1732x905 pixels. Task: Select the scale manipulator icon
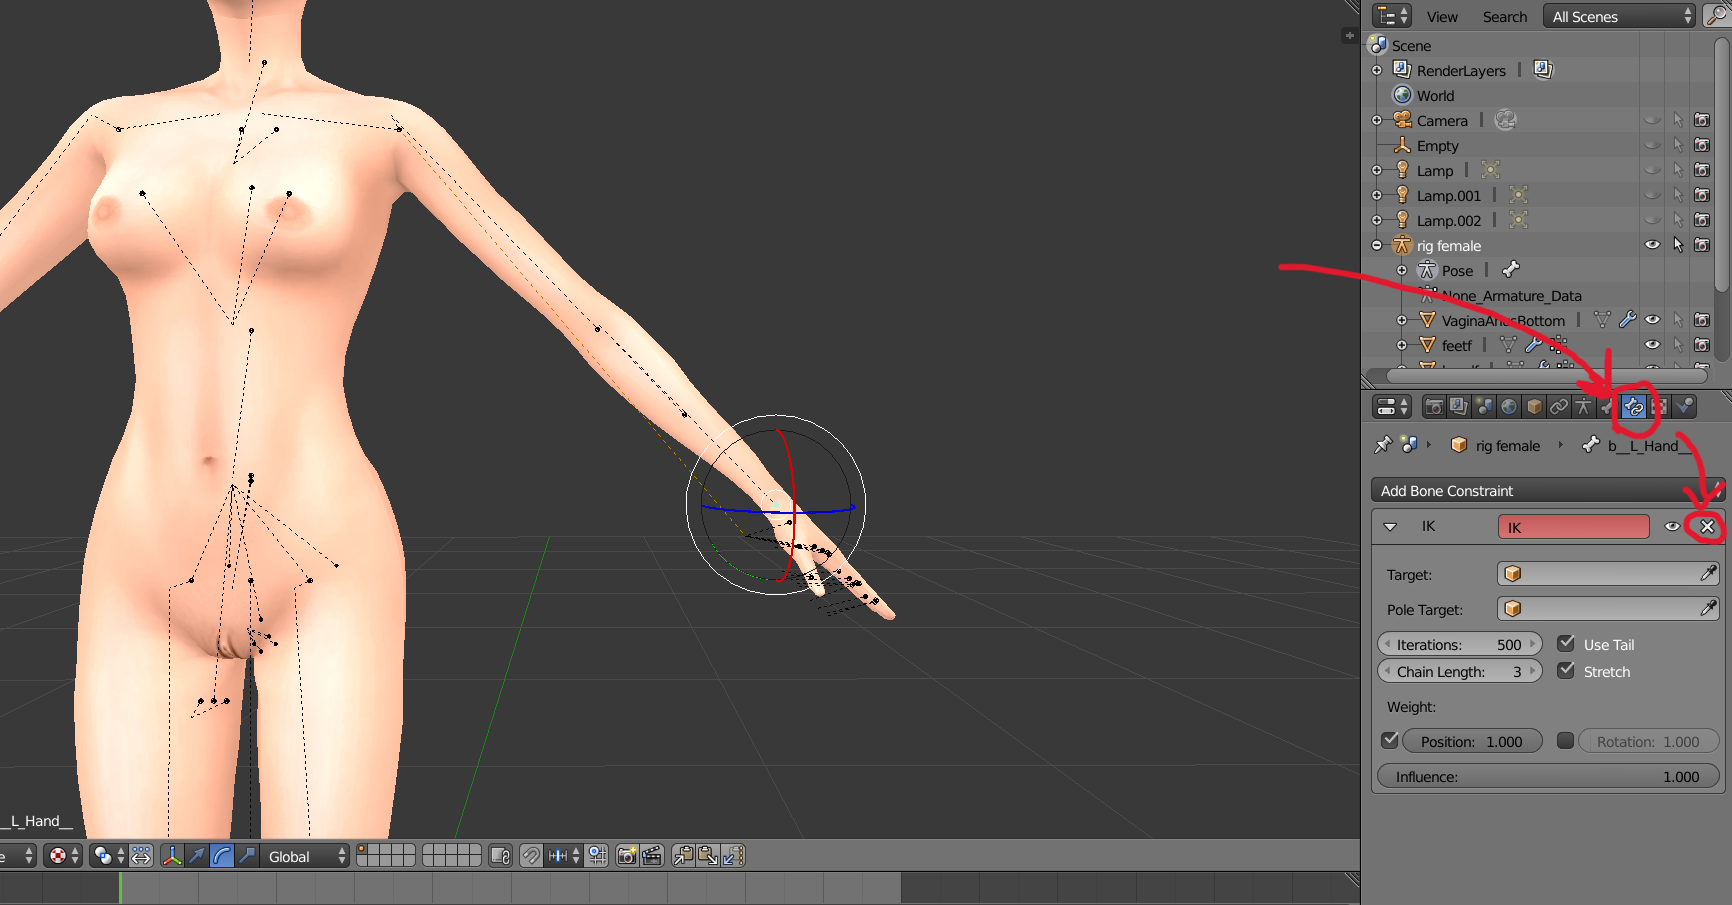click(x=247, y=856)
